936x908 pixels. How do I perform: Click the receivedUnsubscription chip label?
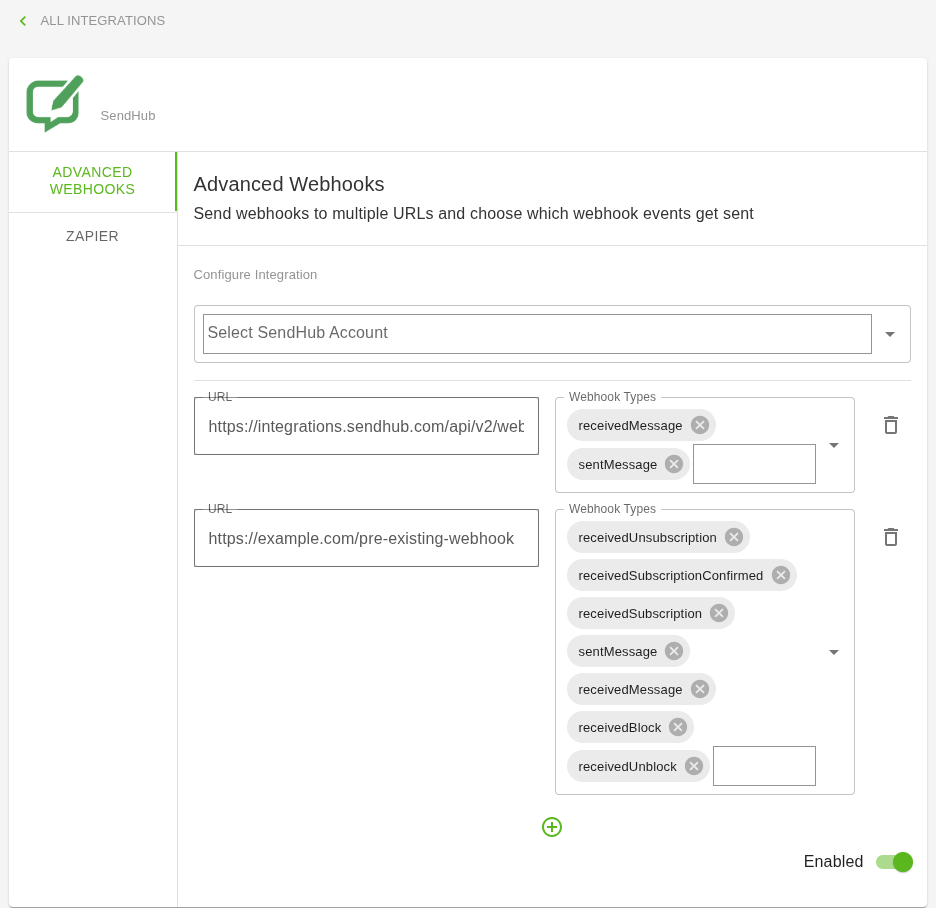coord(647,538)
